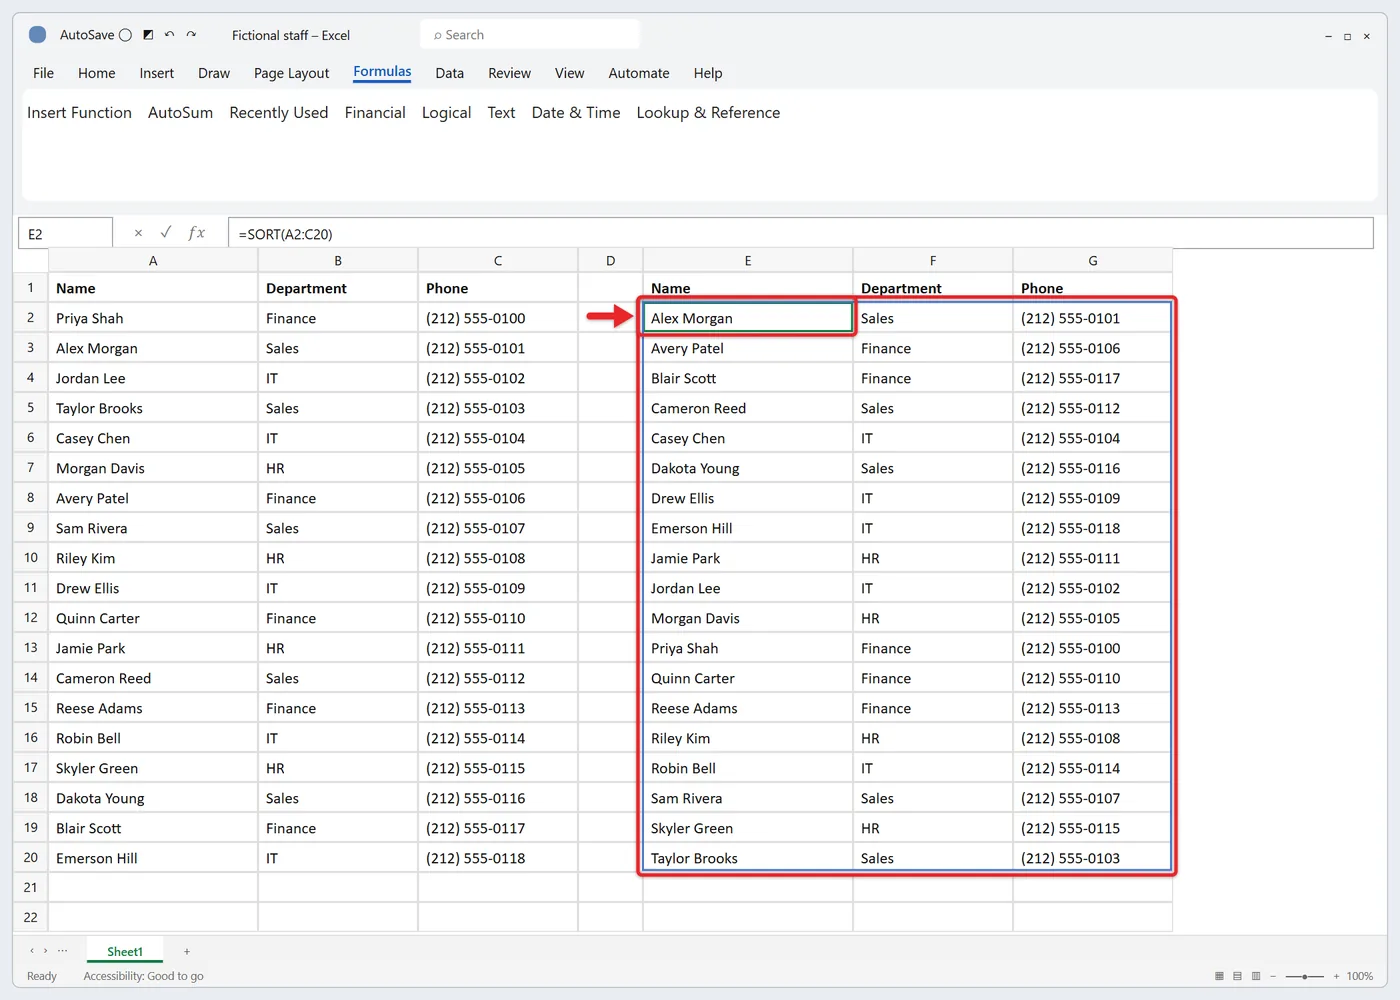Viewport: 1400px width, 1000px height.
Task: Click the cancel X icon in formula bar
Action: pyautogui.click(x=138, y=233)
